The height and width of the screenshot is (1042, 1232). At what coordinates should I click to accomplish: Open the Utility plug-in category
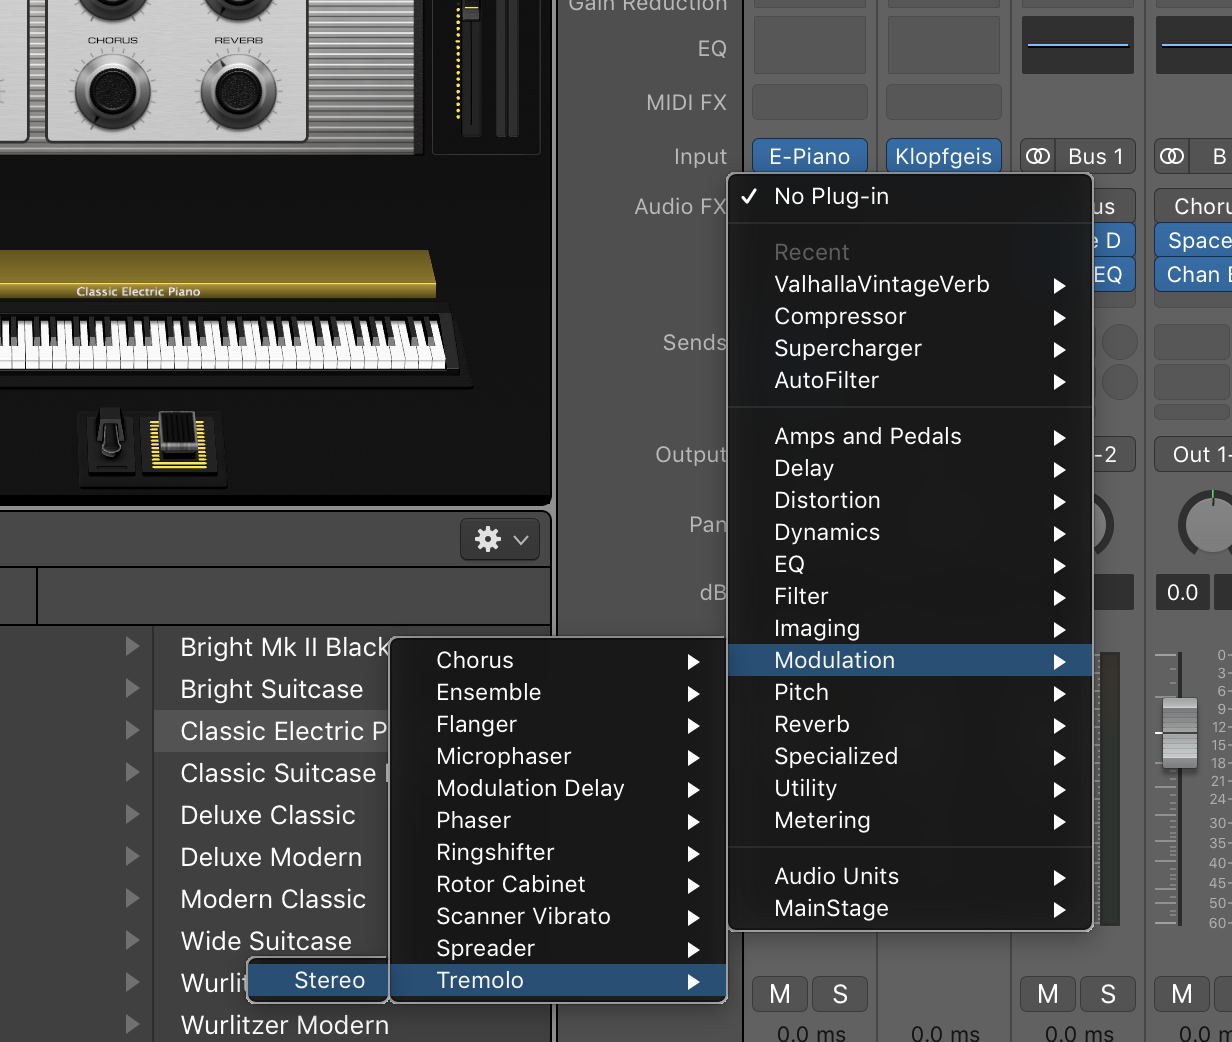910,789
